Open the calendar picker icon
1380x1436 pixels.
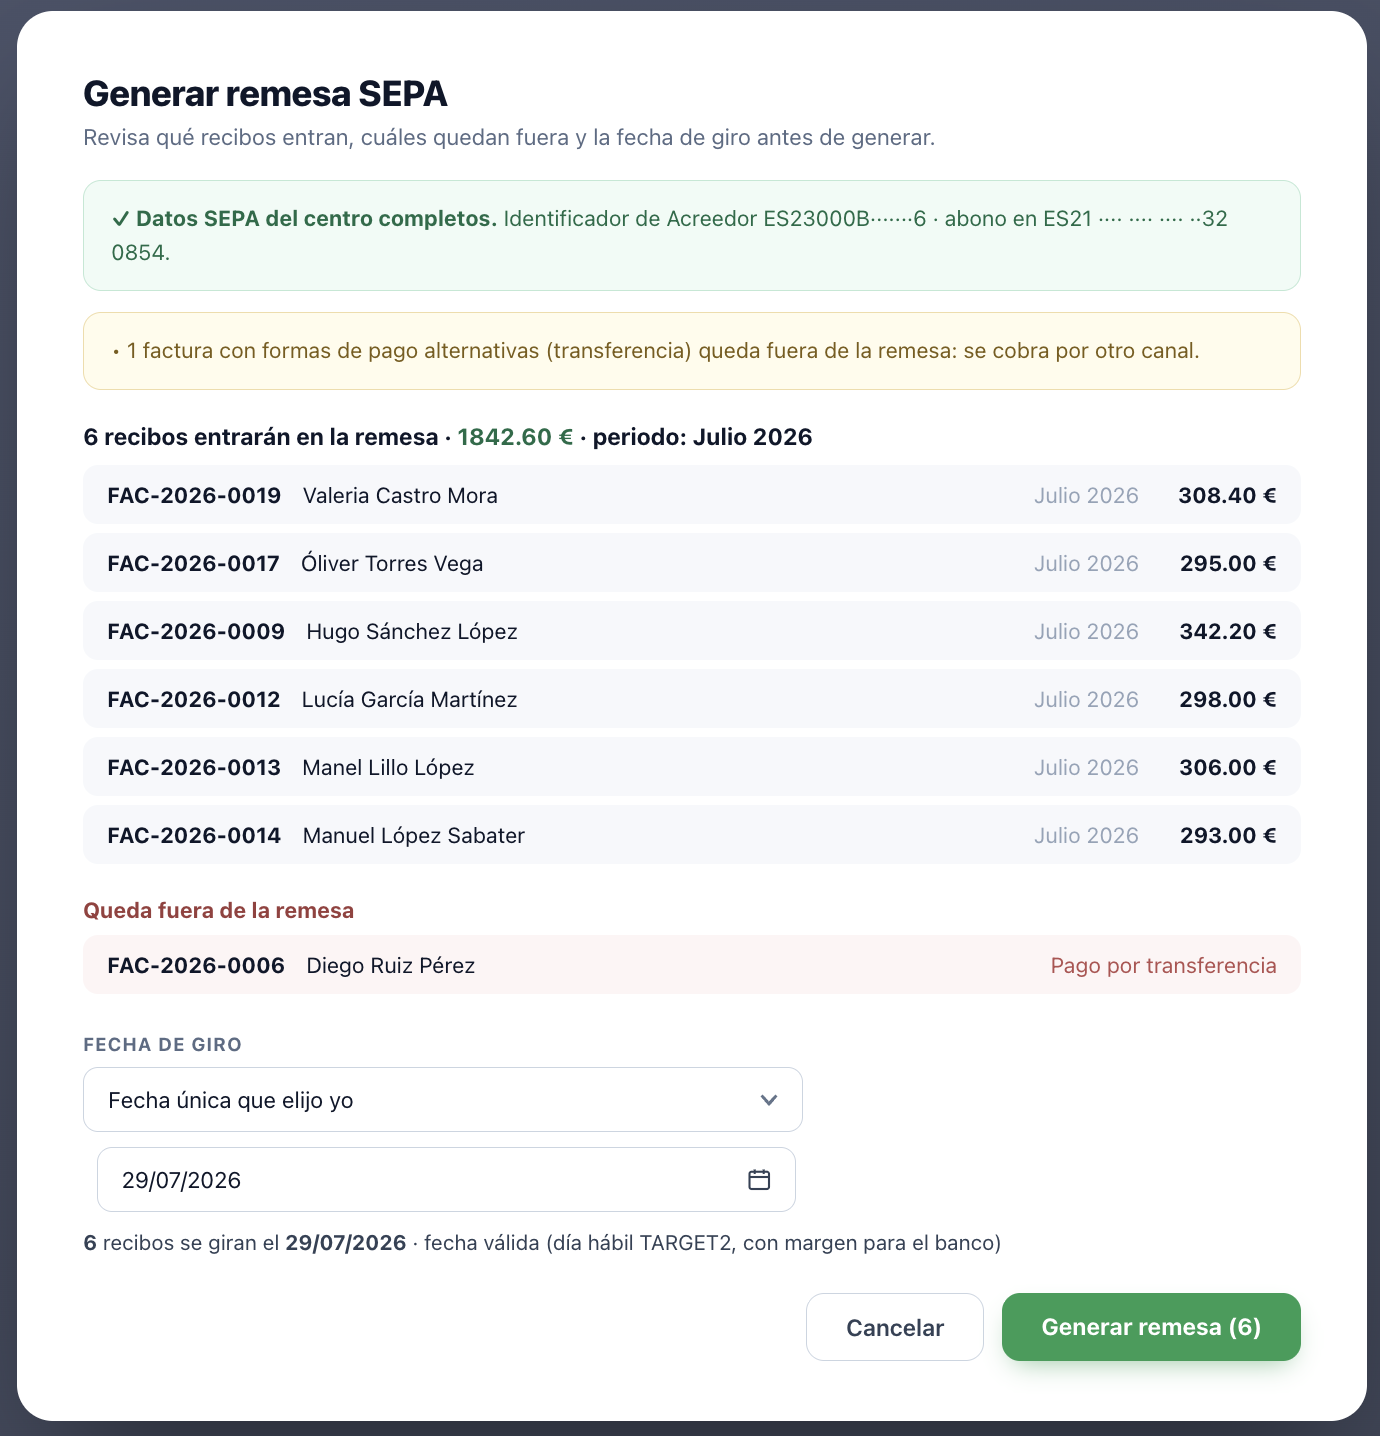[x=759, y=1180]
